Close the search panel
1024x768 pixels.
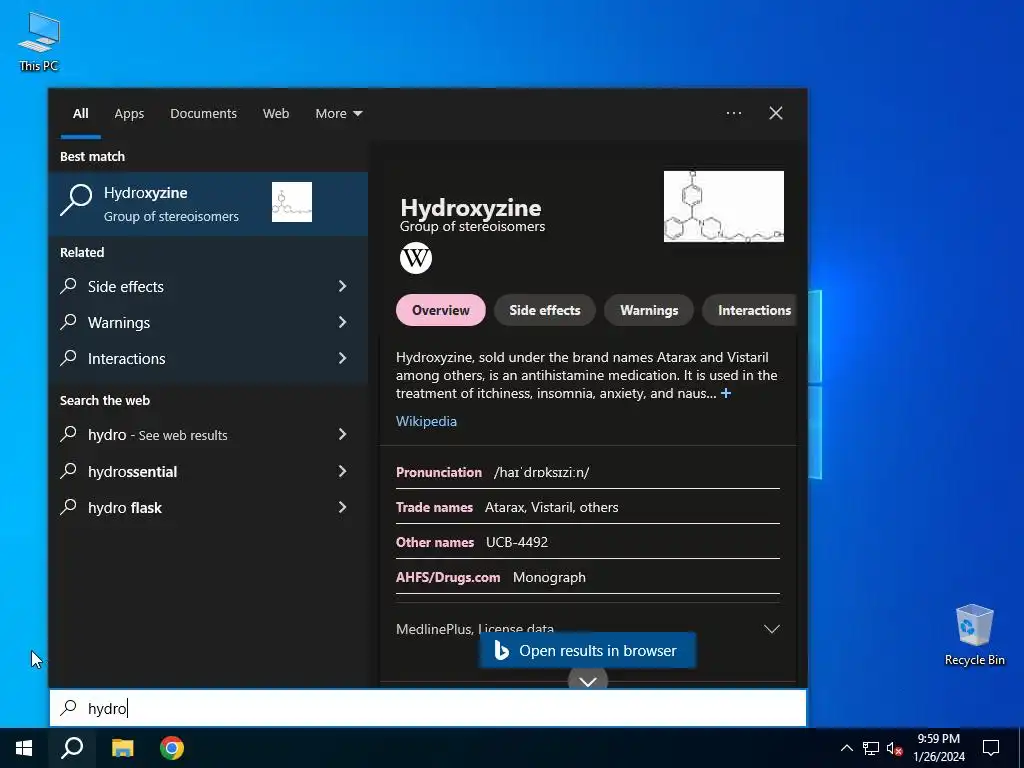click(776, 113)
